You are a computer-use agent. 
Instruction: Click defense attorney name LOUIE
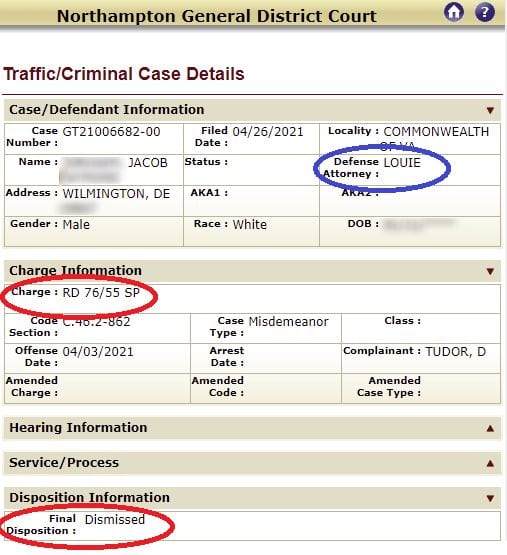402,162
